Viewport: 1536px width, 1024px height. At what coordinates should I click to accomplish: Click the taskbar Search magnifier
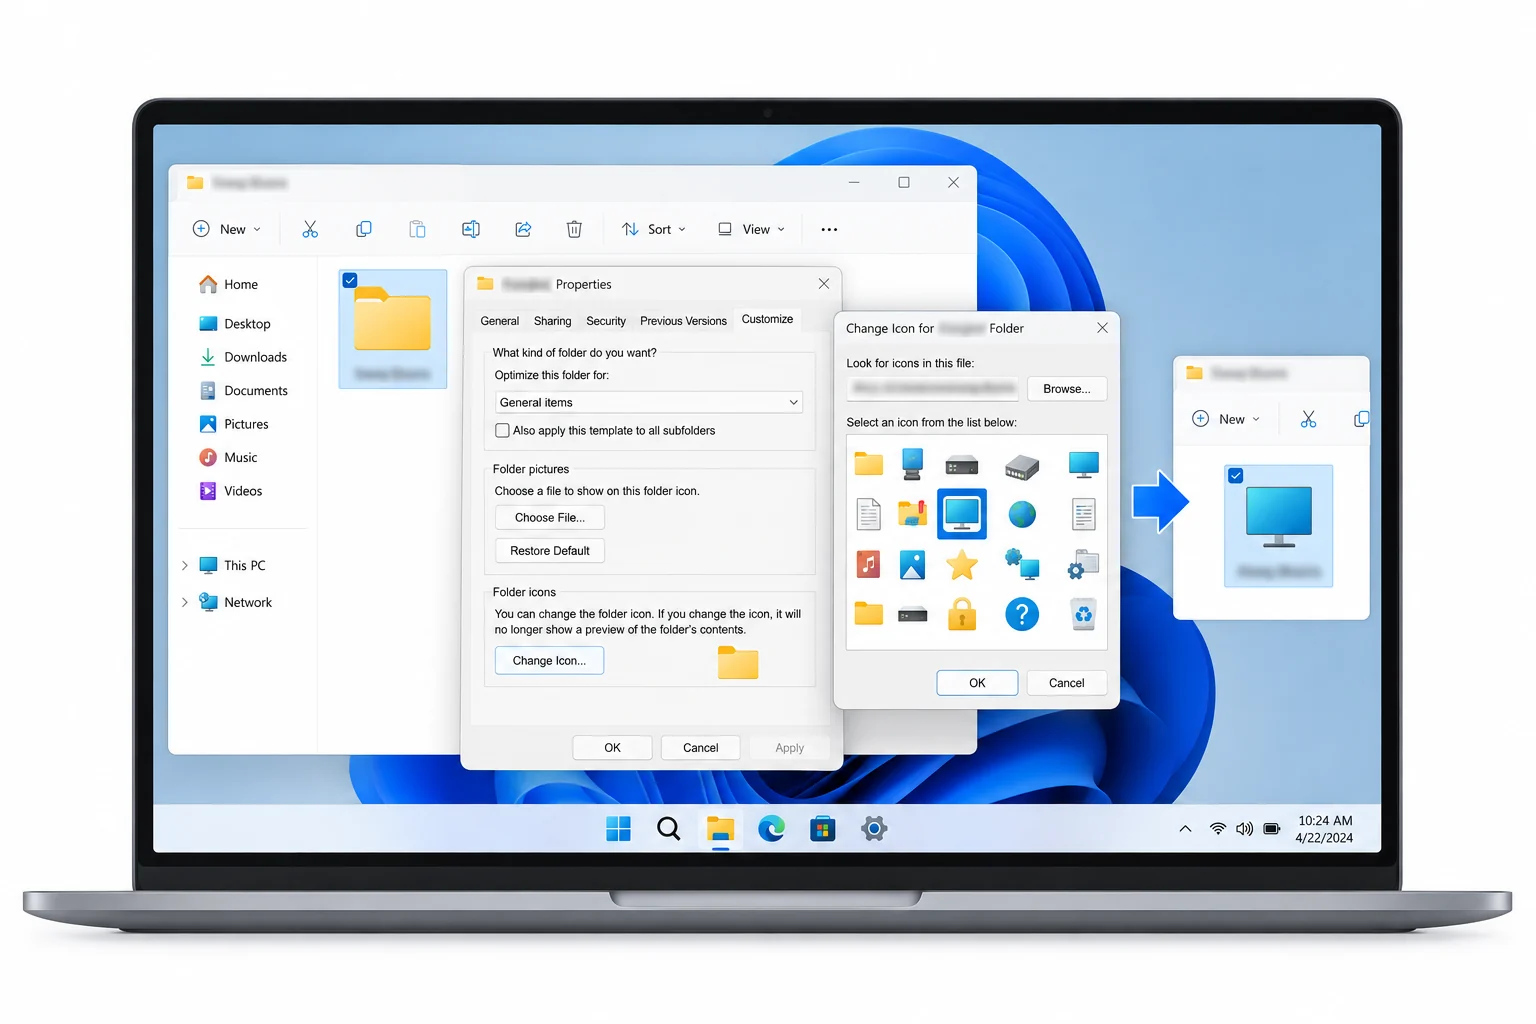click(x=669, y=828)
